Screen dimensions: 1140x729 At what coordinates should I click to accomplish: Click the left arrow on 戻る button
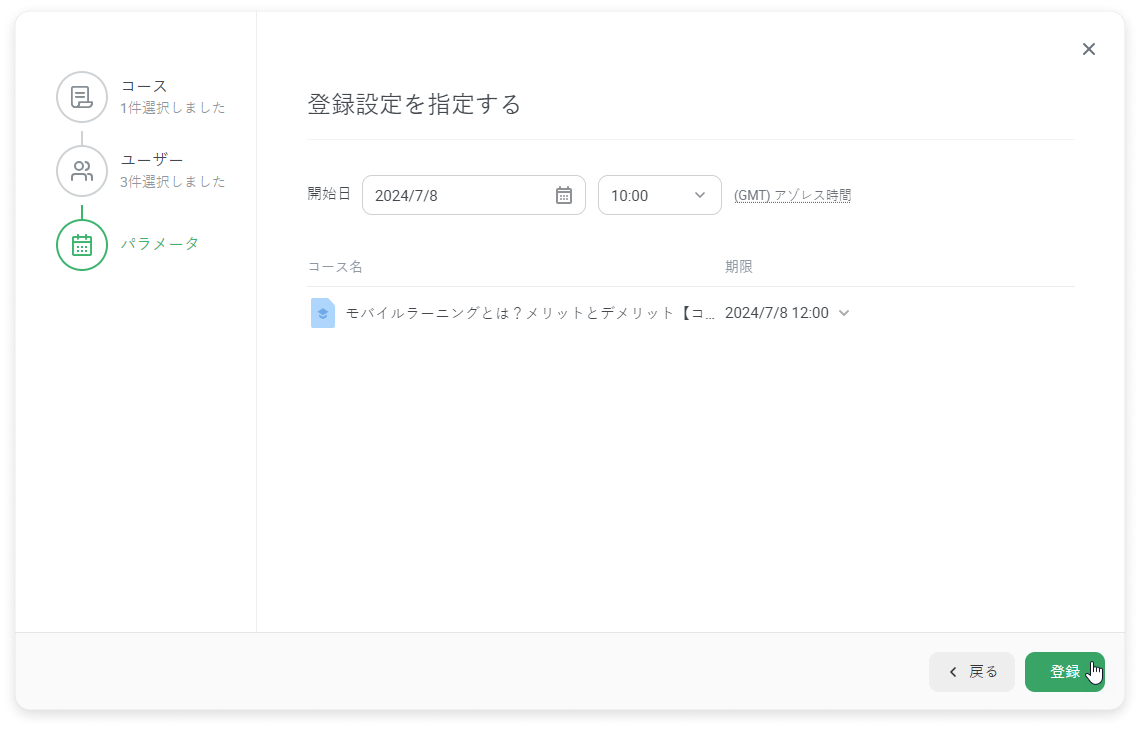click(x=953, y=672)
